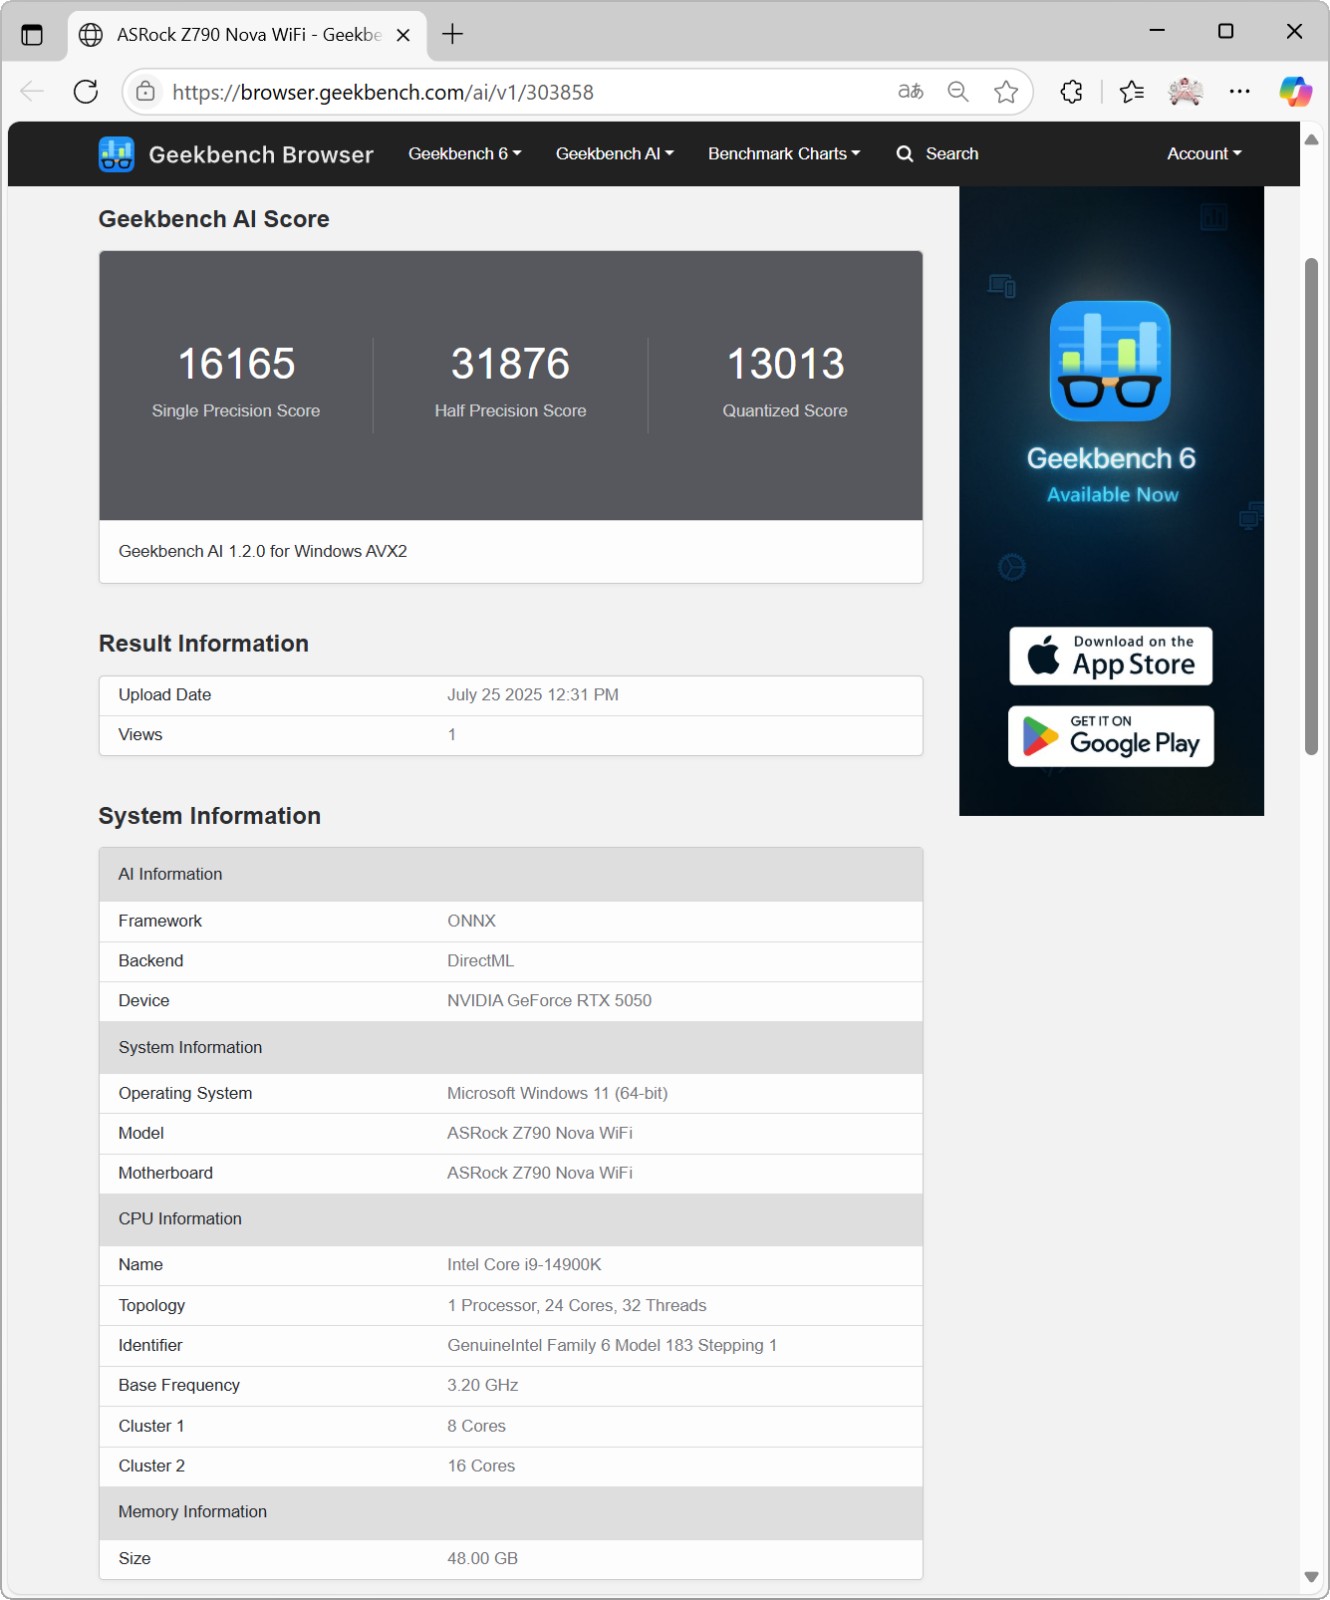The image size is (1330, 1600).
Task: Click the CPU Information section header
Action: [511, 1220]
